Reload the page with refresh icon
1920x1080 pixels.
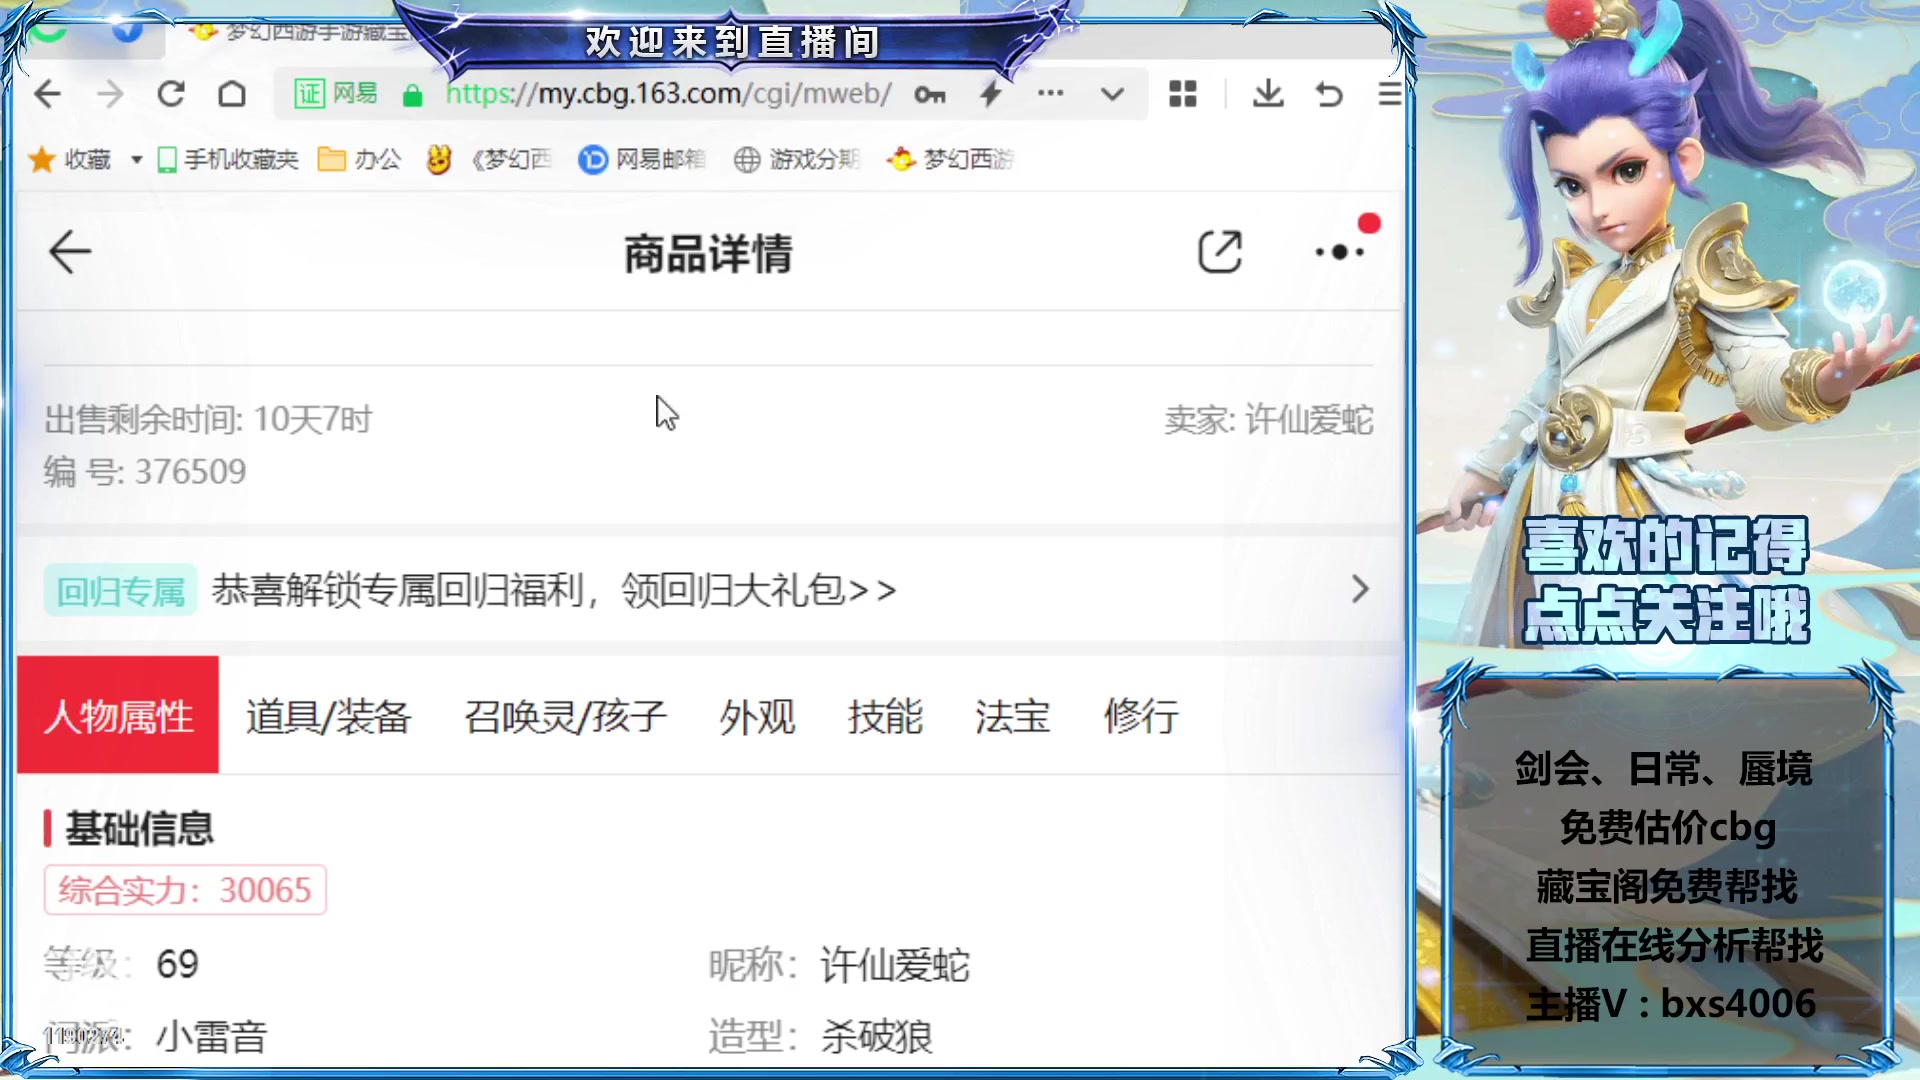[x=171, y=94]
